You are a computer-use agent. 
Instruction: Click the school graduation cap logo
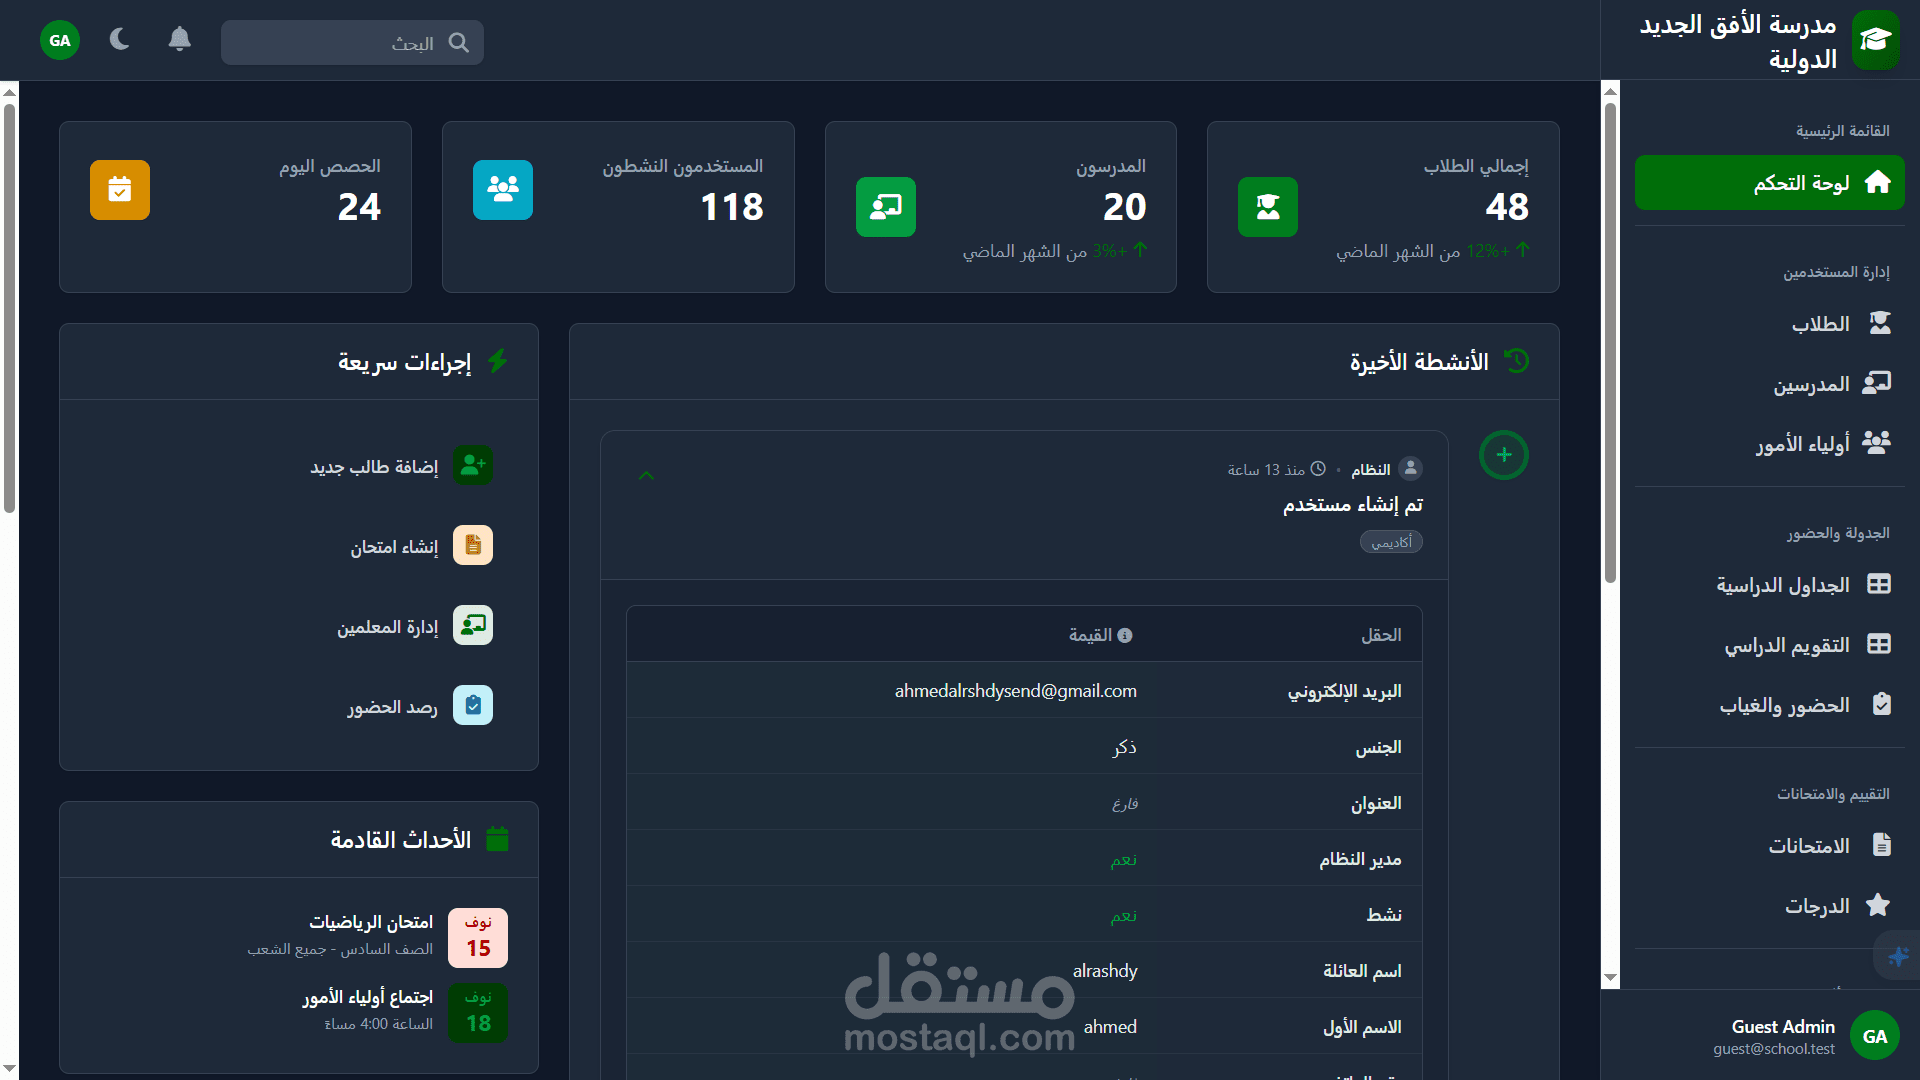1875,41
